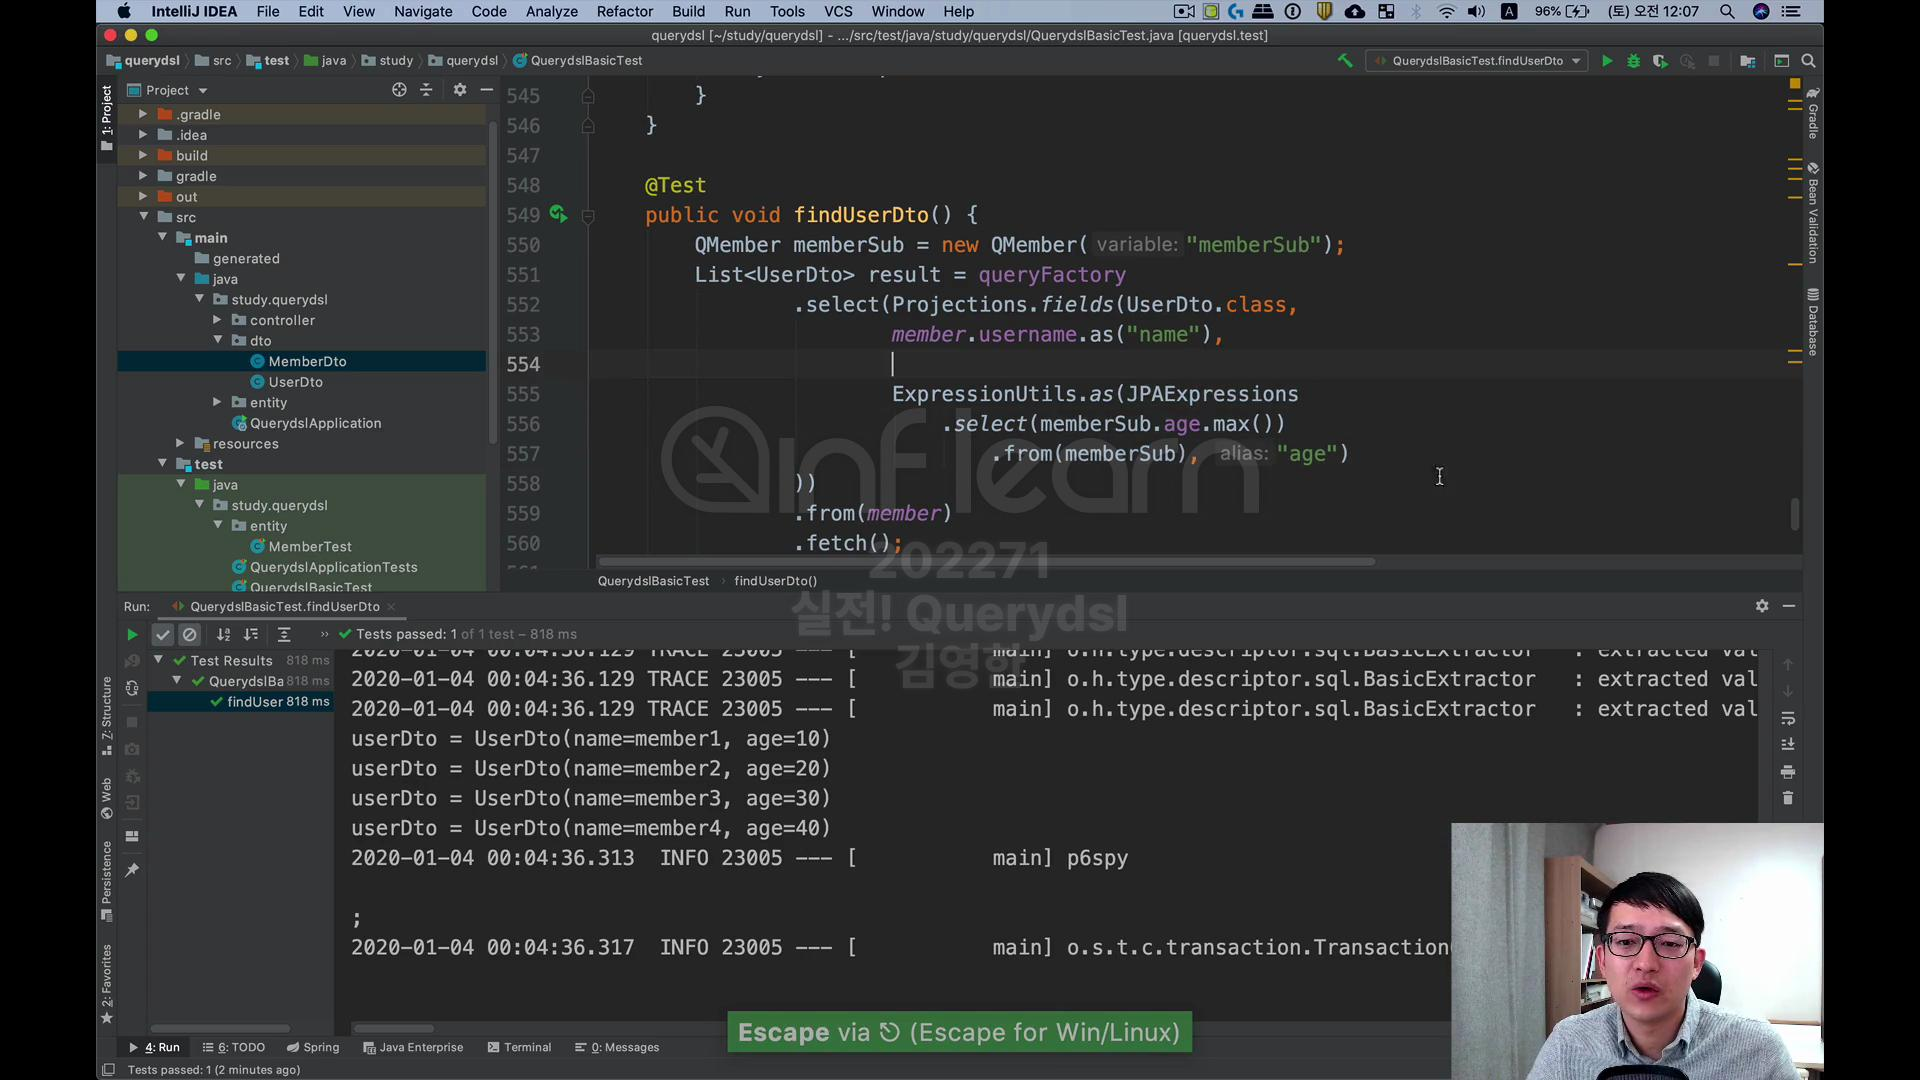Open Project panel settings gear
The height and width of the screenshot is (1080, 1920).
pos(460,90)
